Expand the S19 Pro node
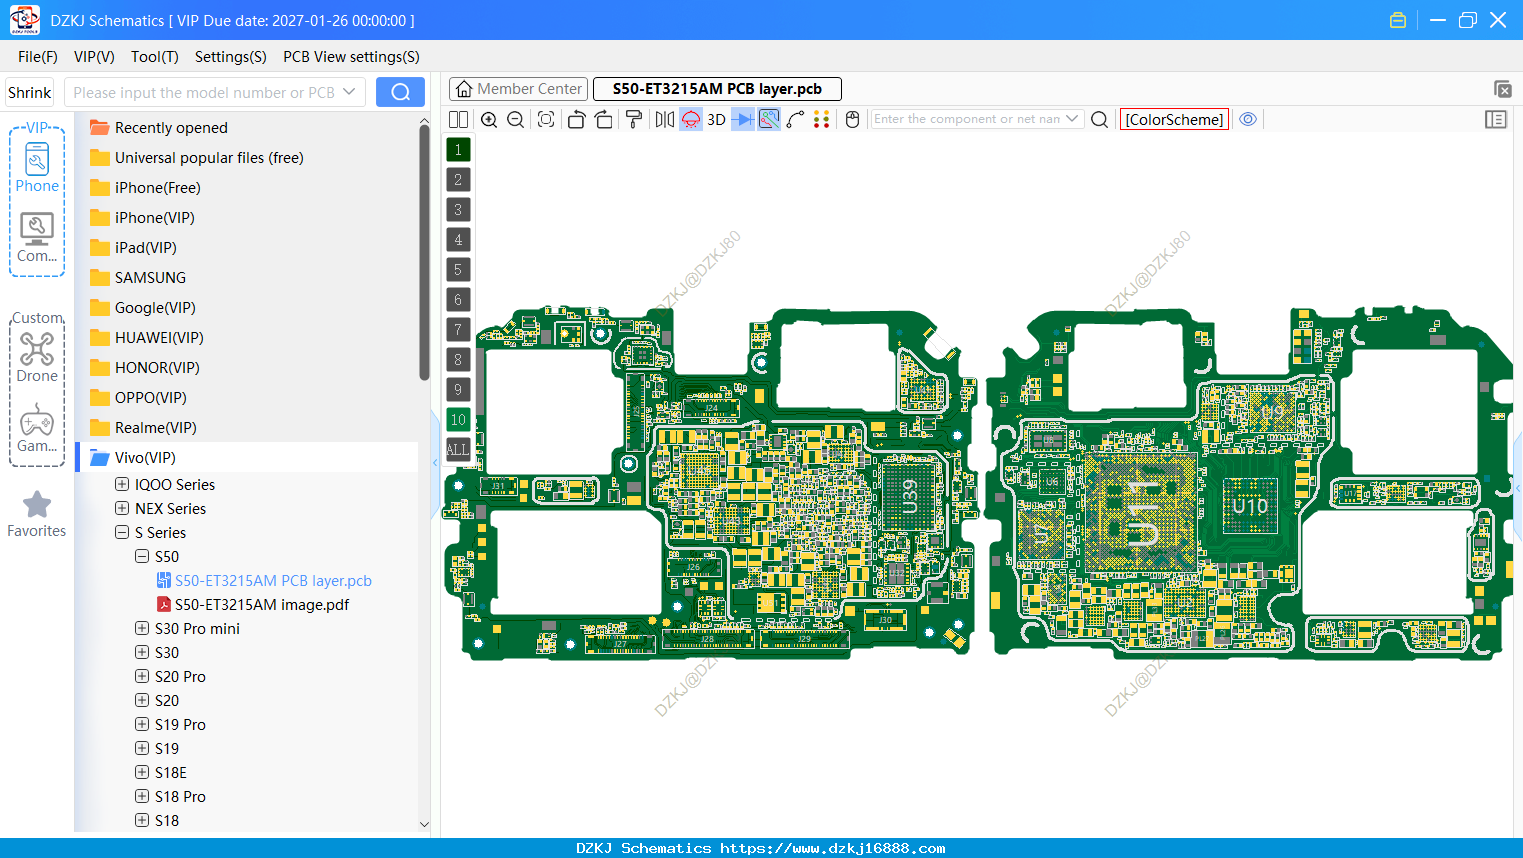Viewport: 1523px width, 858px height. pos(142,724)
